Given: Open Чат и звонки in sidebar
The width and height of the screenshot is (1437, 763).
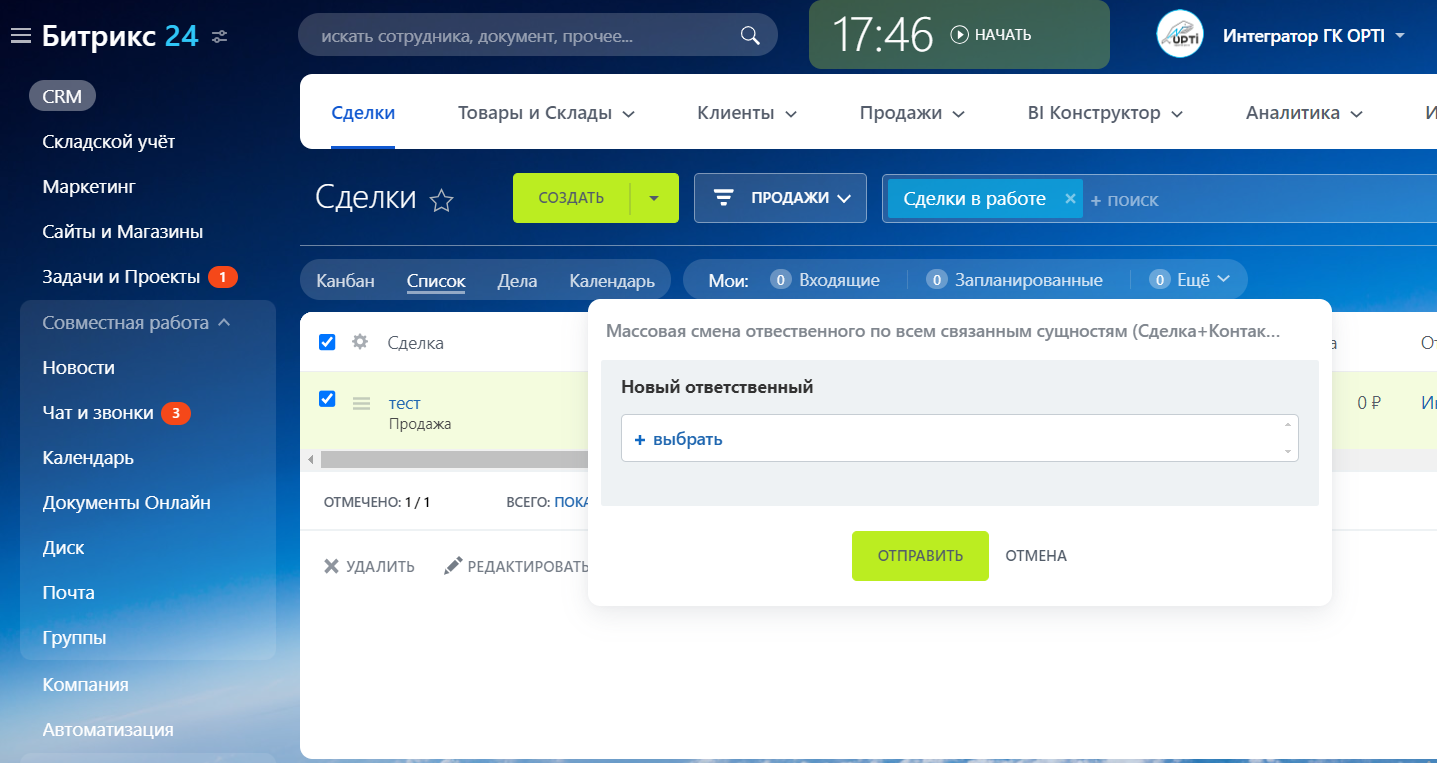Looking at the screenshot, I should click(x=98, y=413).
